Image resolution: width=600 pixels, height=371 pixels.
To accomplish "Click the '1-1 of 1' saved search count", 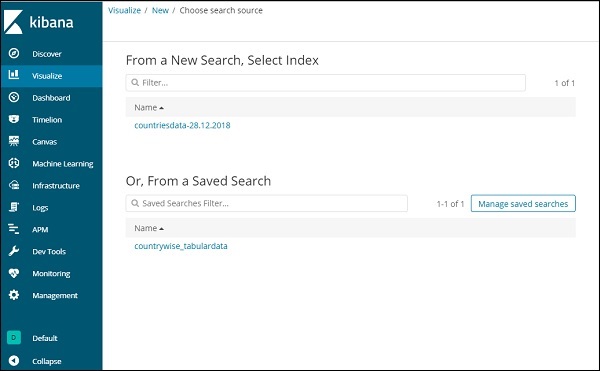I will (450, 204).
